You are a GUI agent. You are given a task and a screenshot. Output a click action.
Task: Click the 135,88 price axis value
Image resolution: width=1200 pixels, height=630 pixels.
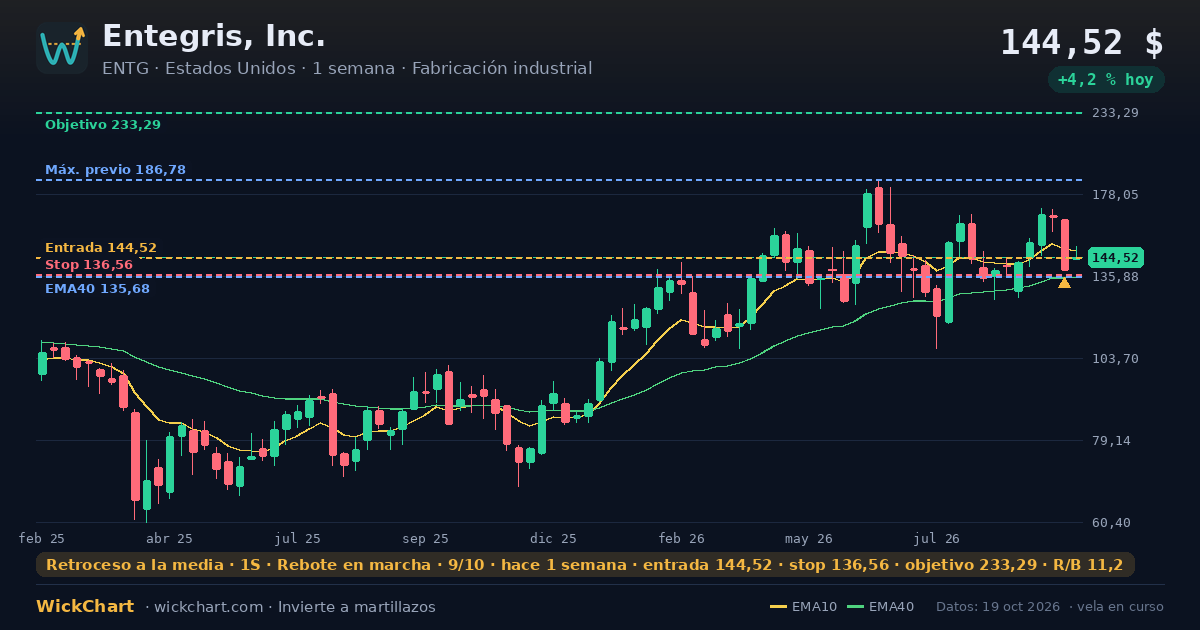1115,277
